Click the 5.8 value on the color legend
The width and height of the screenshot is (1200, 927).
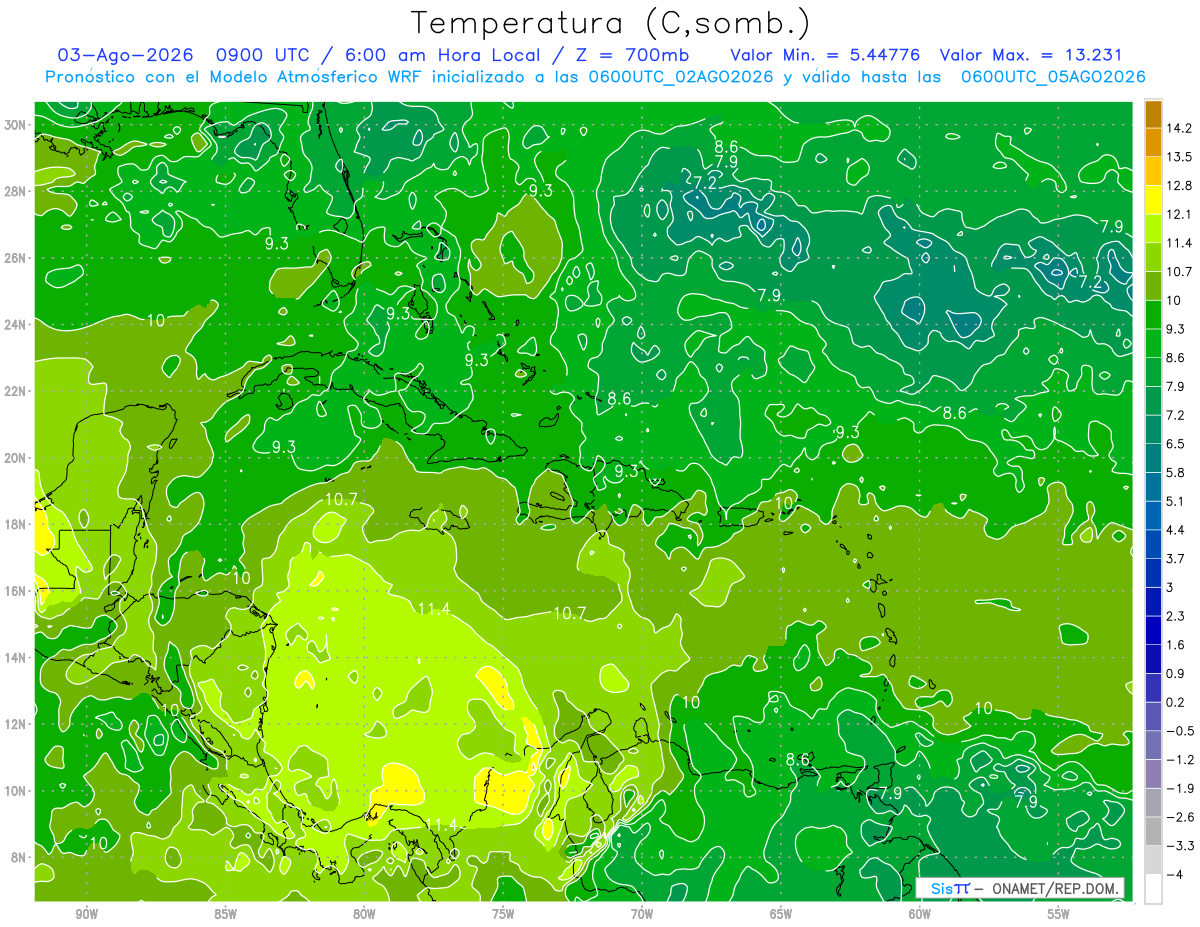pos(1176,472)
